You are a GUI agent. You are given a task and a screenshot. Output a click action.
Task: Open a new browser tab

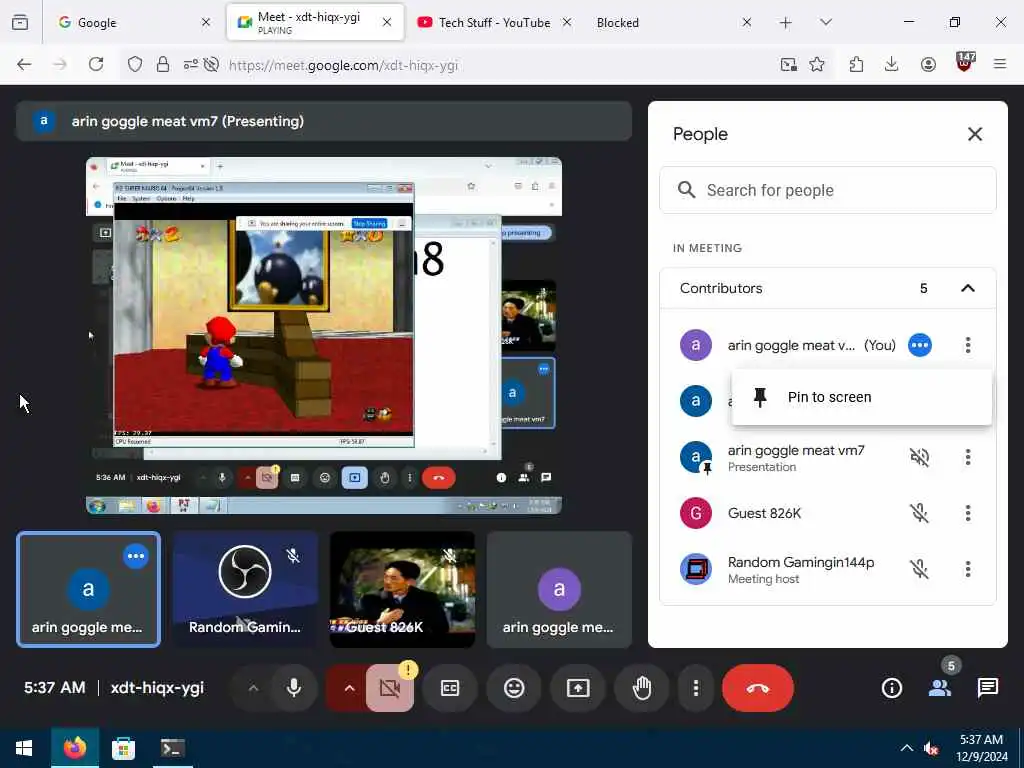tap(786, 23)
